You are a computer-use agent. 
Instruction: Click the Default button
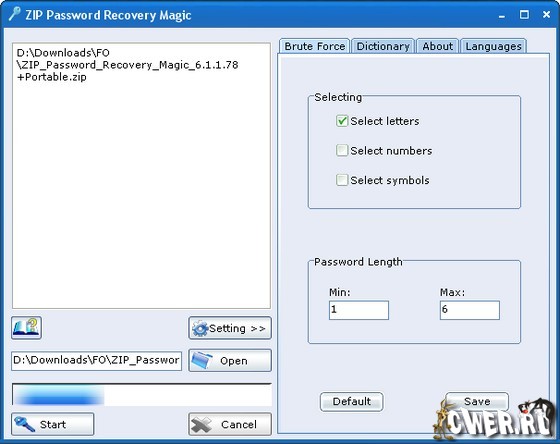(352, 401)
